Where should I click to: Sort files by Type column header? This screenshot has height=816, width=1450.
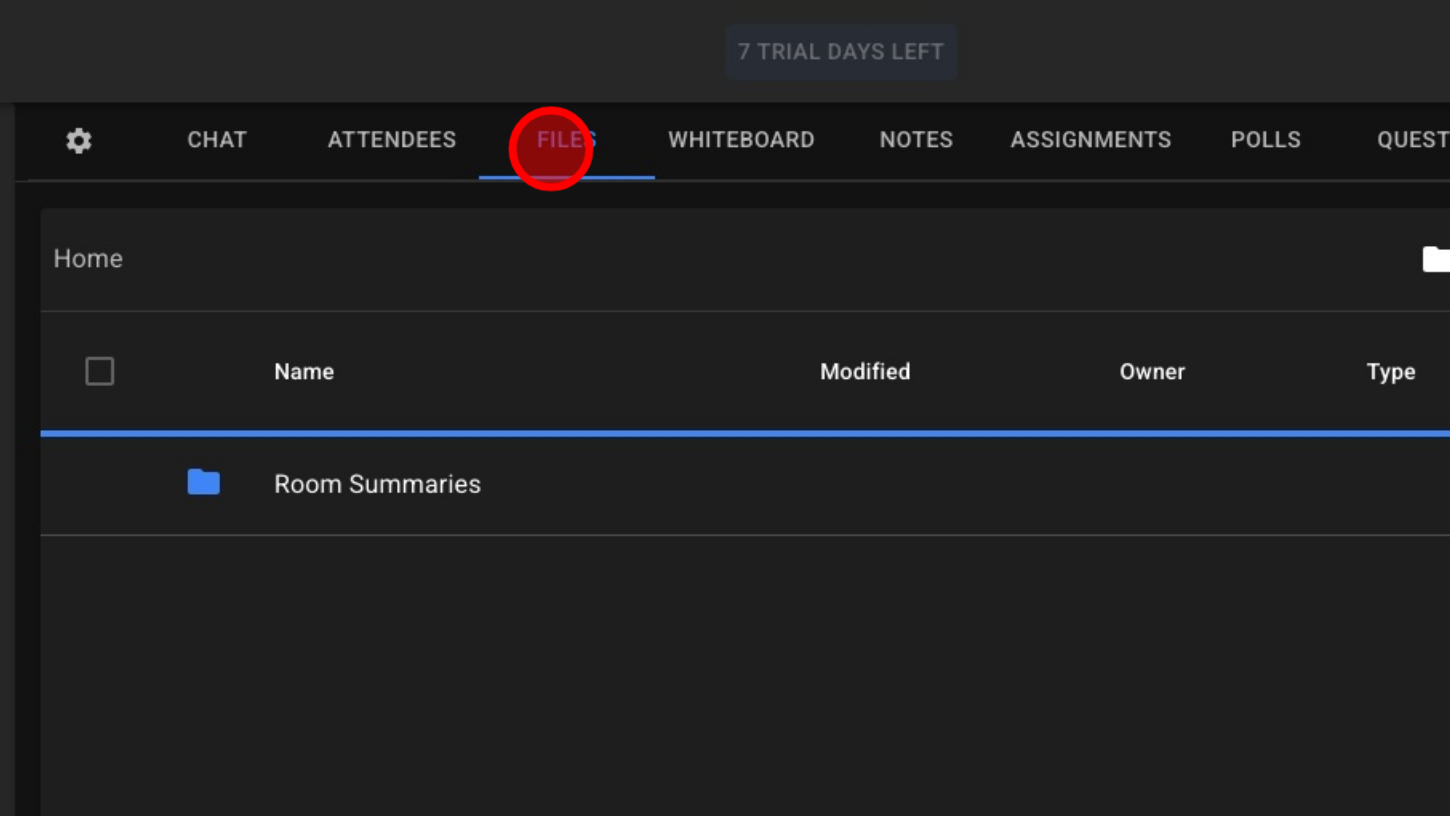1391,372
